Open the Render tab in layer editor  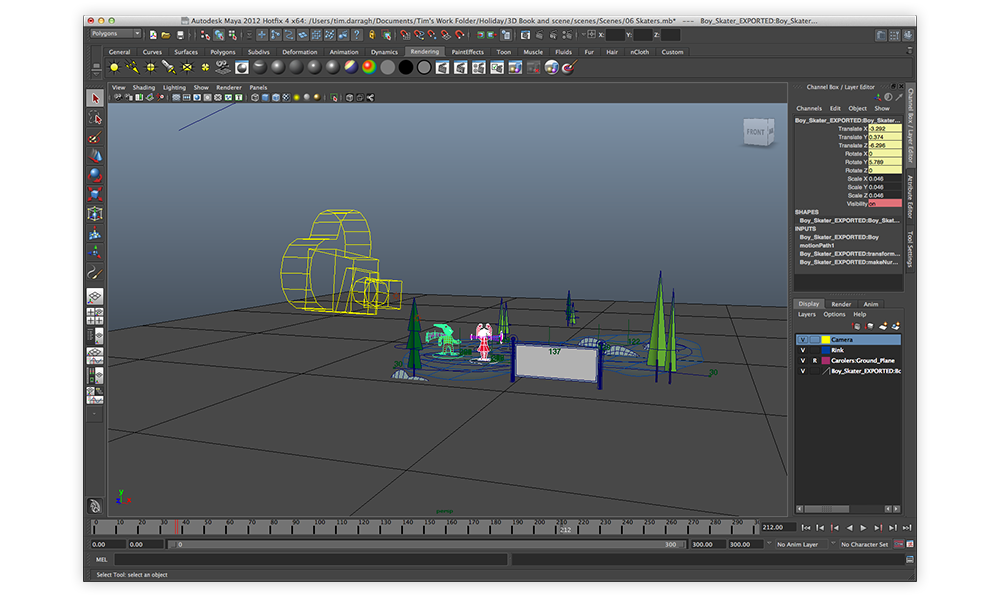(841, 304)
